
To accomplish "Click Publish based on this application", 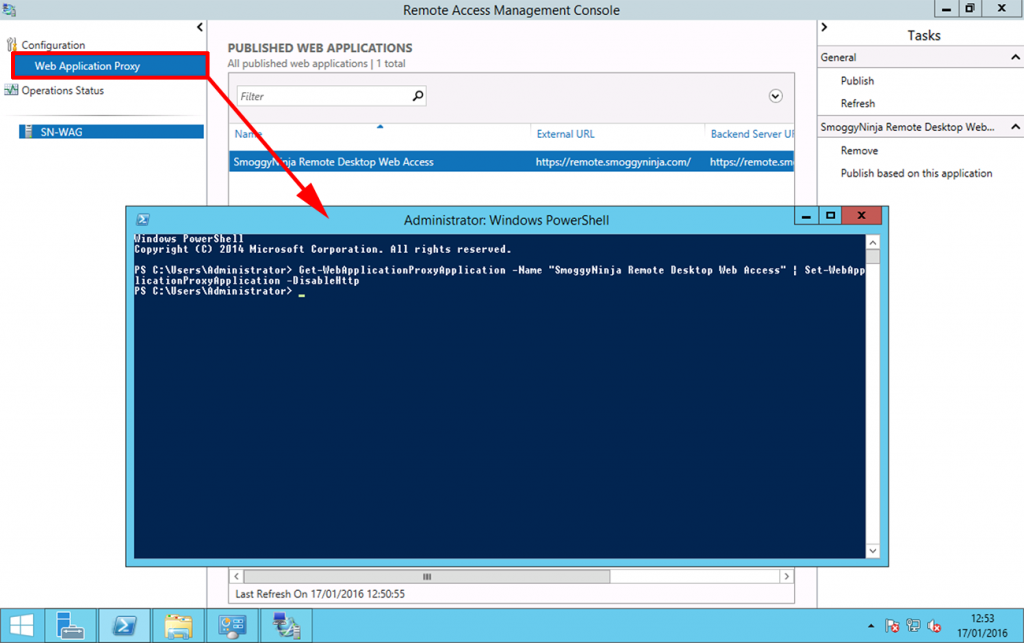I will (x=916, y=174).
